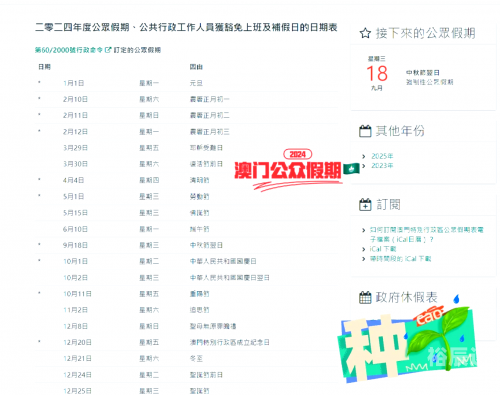Click the chevron before iCal 下載
The height and width of the screenshot is (395, 500).
tap(364, 249)
